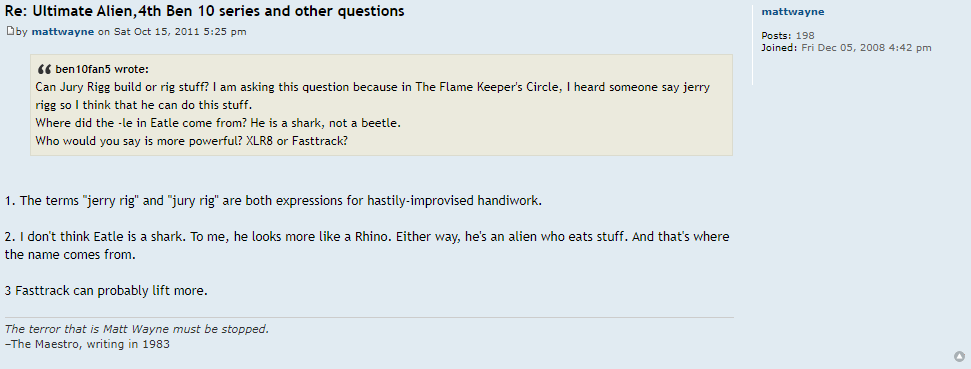This screenshot has height=369, width=971.
Task: Click answer one about "jerry rig" terms
Action: 273,201
